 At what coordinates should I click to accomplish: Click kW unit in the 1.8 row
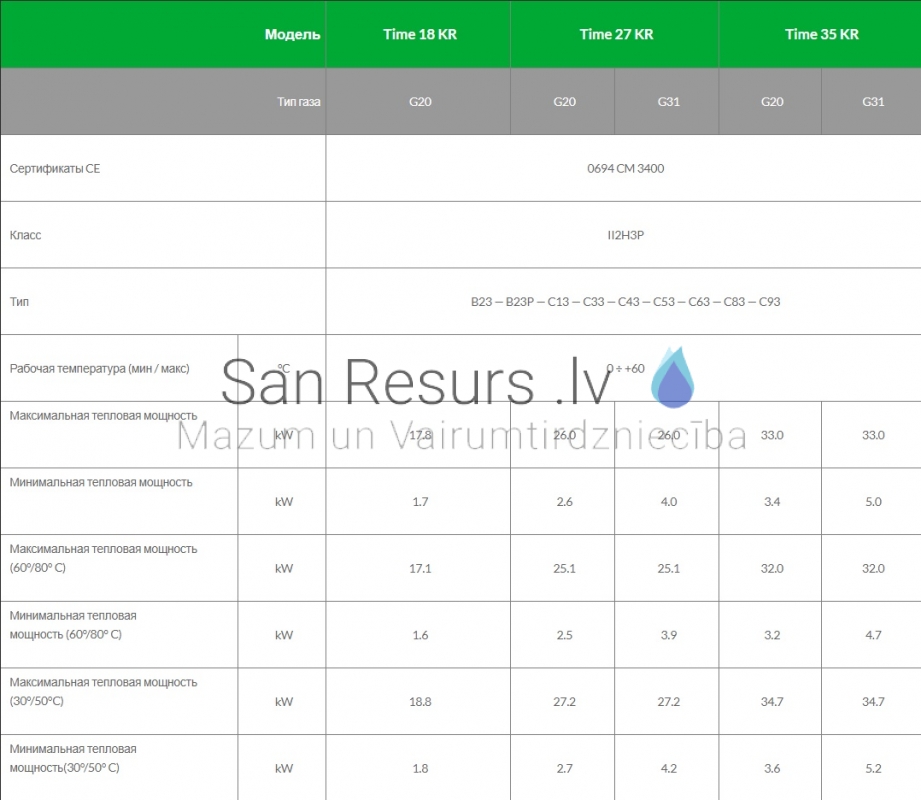click(284, 768)
